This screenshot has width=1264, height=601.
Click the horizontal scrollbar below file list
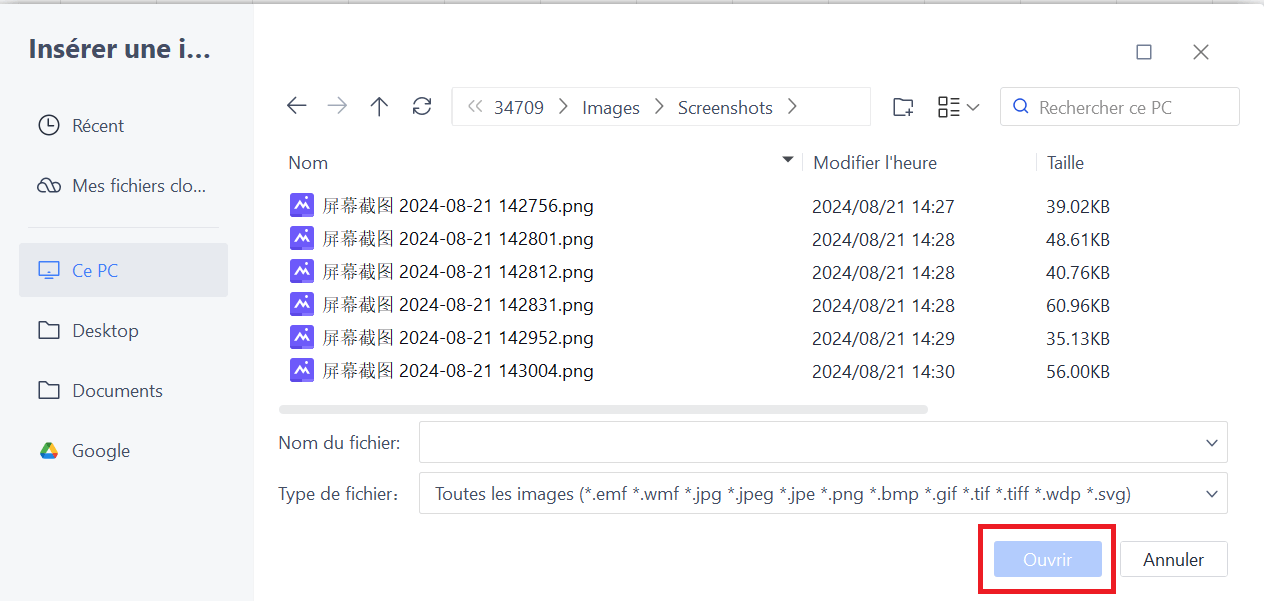pos(603,409)
